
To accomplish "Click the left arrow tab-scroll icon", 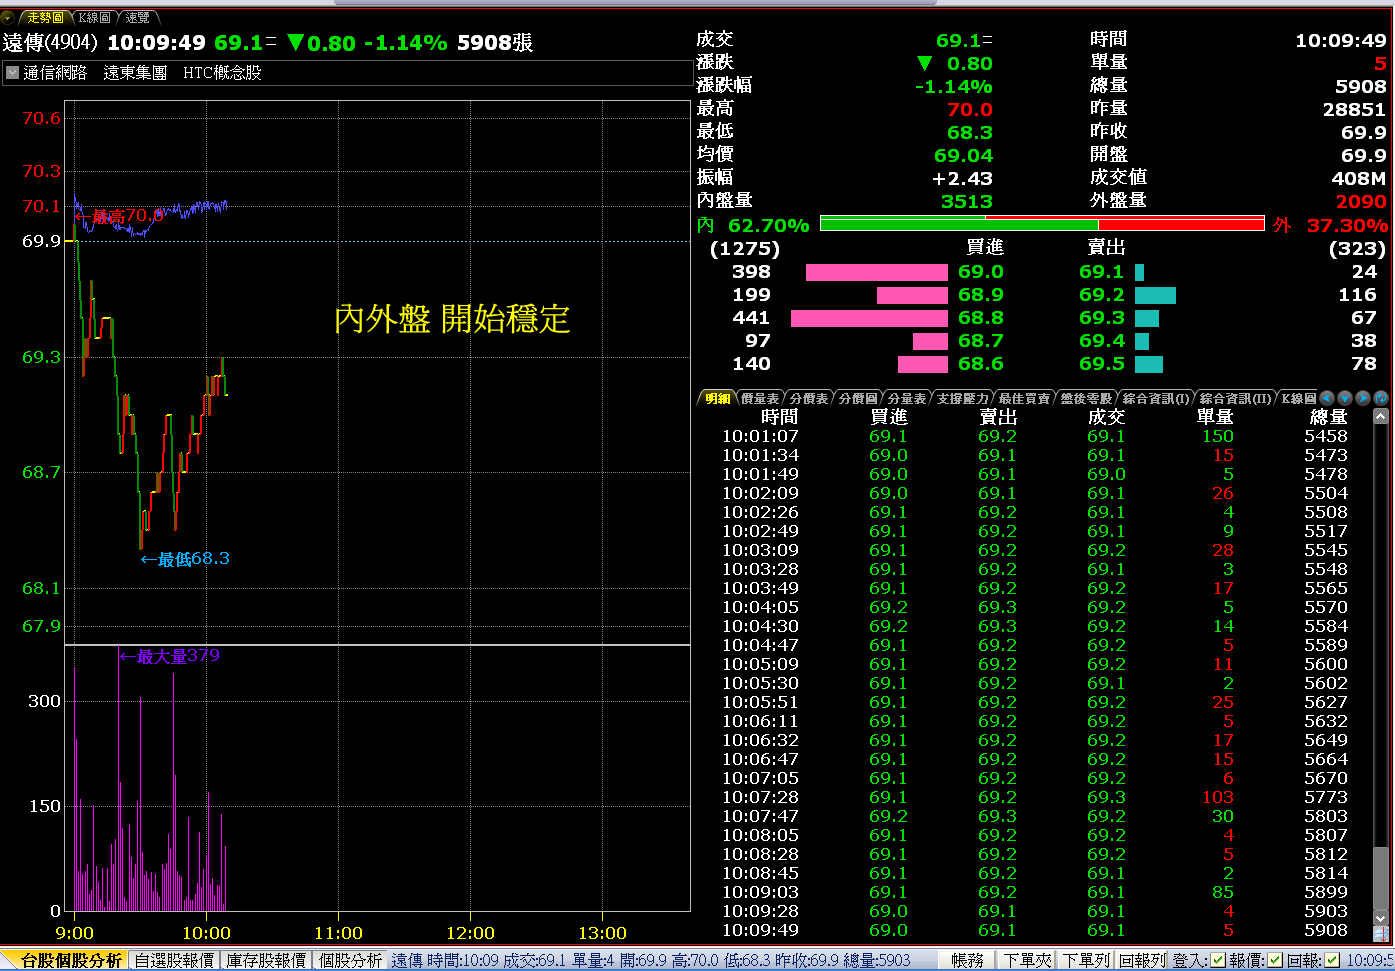I will [1327, 398].
